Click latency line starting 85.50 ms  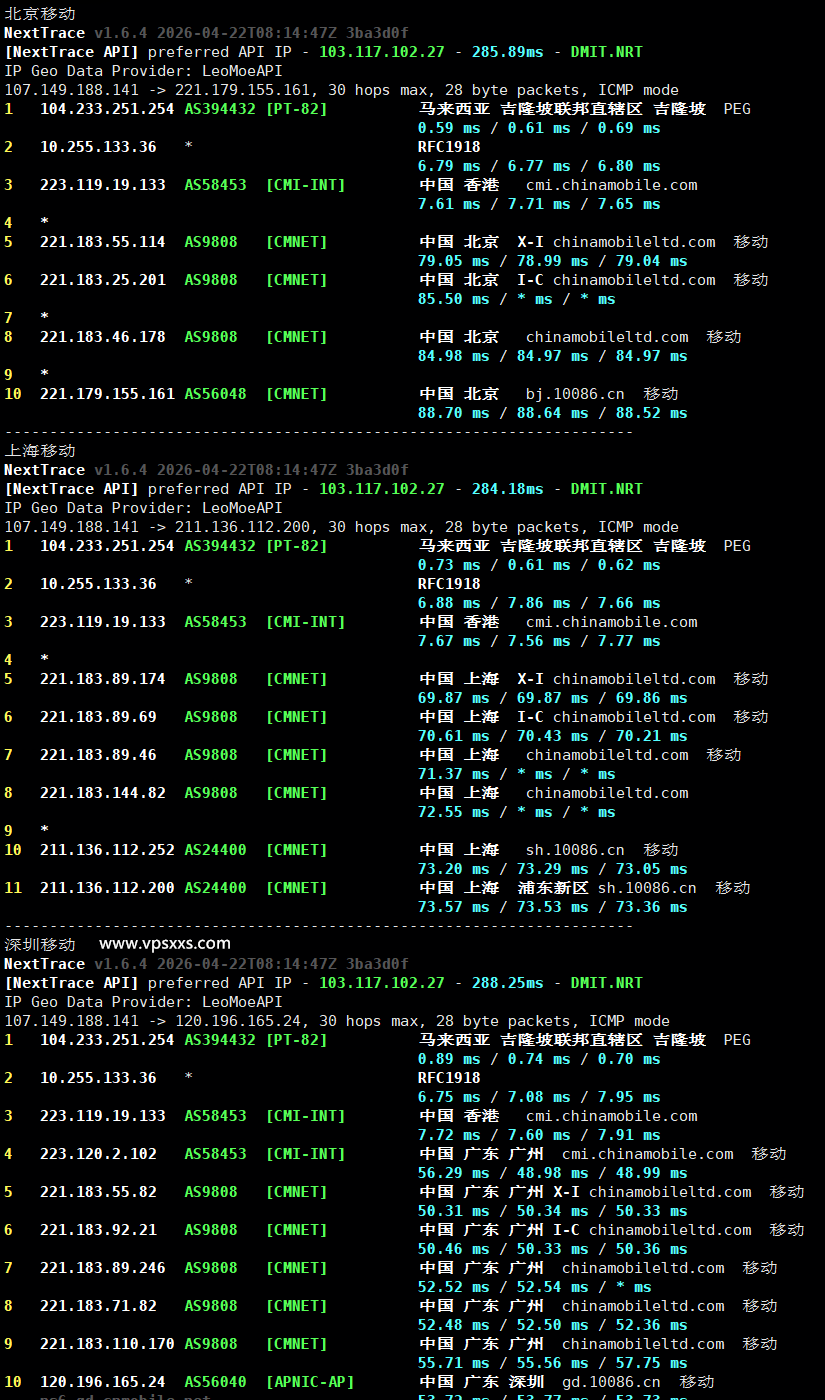click(517, 299)
